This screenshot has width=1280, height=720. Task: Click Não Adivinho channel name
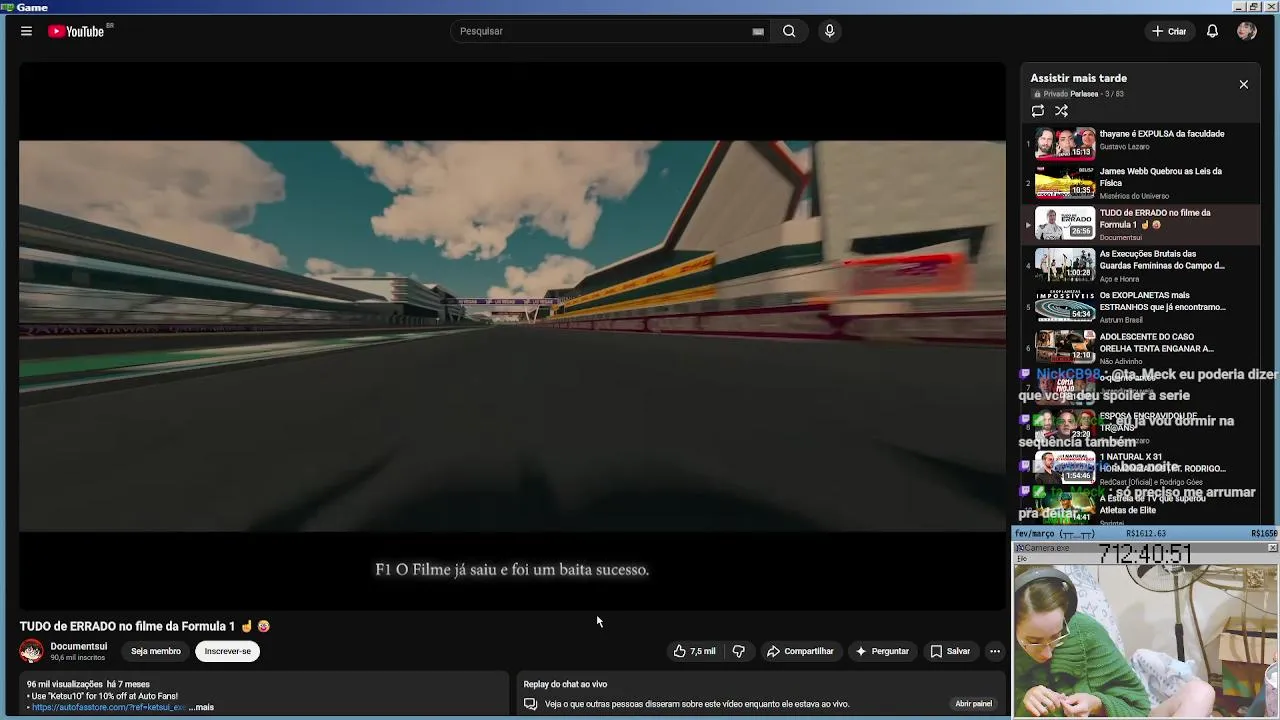[x=1121, y=361]
